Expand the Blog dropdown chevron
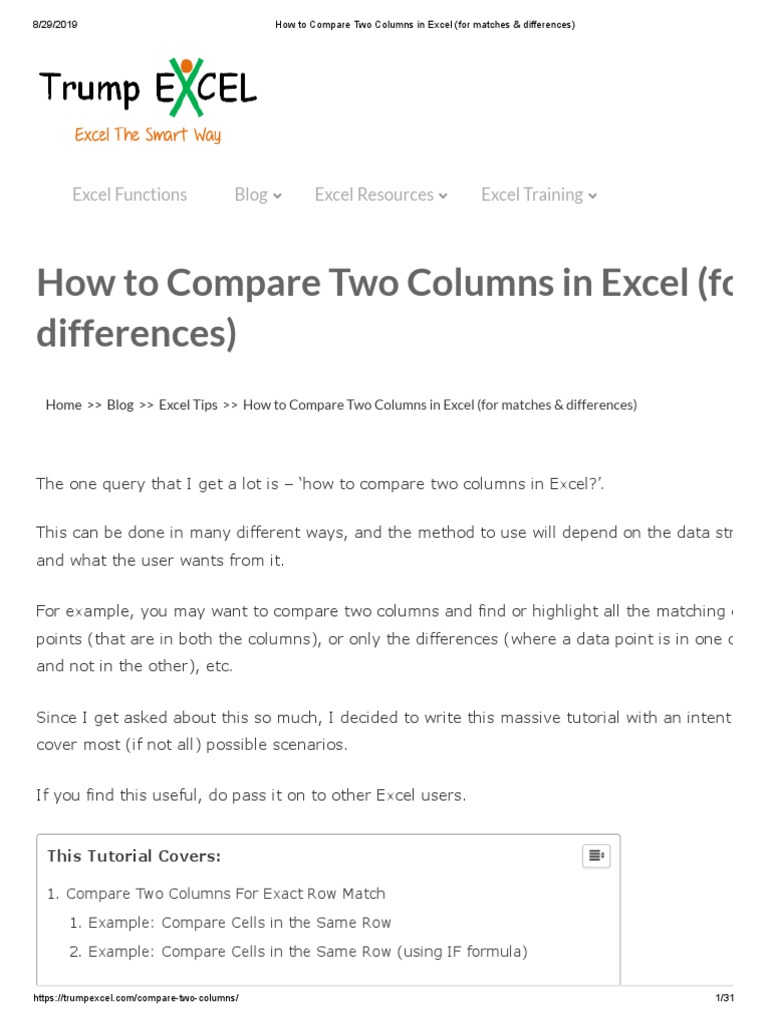Image resolution: width=768 pixels, height=1024 pixels. coord(277,196)
